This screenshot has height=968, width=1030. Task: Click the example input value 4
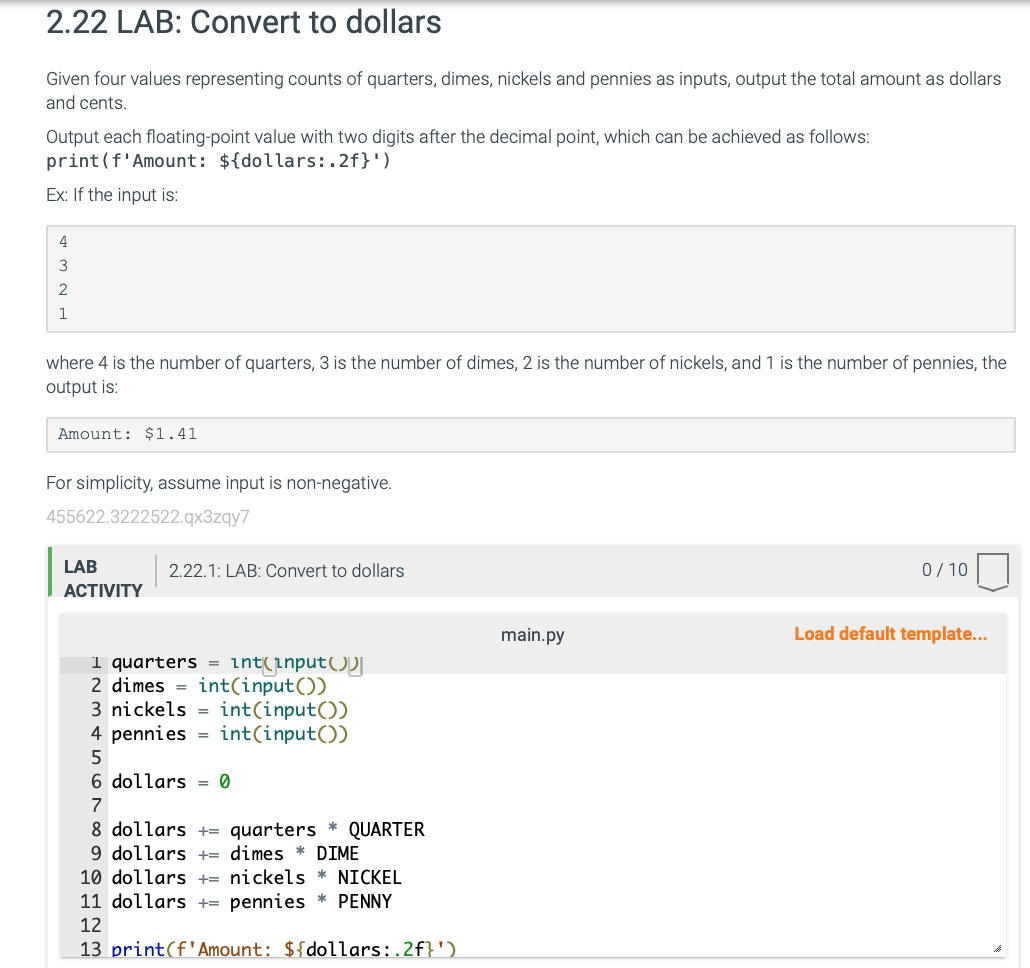coord(63,242)
